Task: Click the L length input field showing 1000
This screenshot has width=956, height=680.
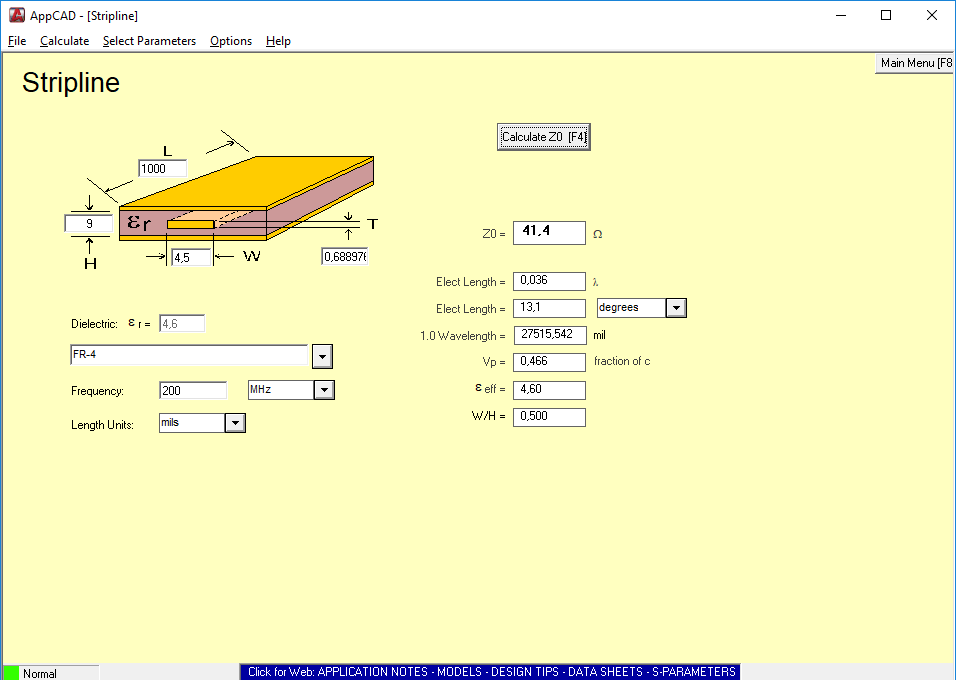Action: [x=162, y=169]
